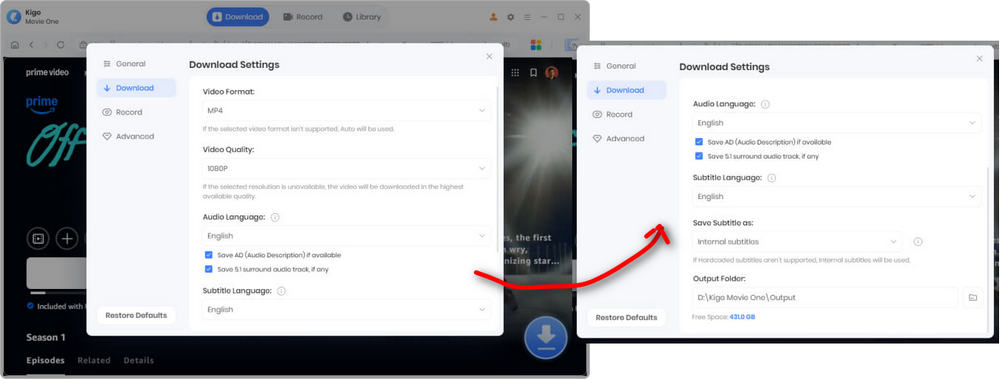Add to watchlist with plus icon

(67, 239)
